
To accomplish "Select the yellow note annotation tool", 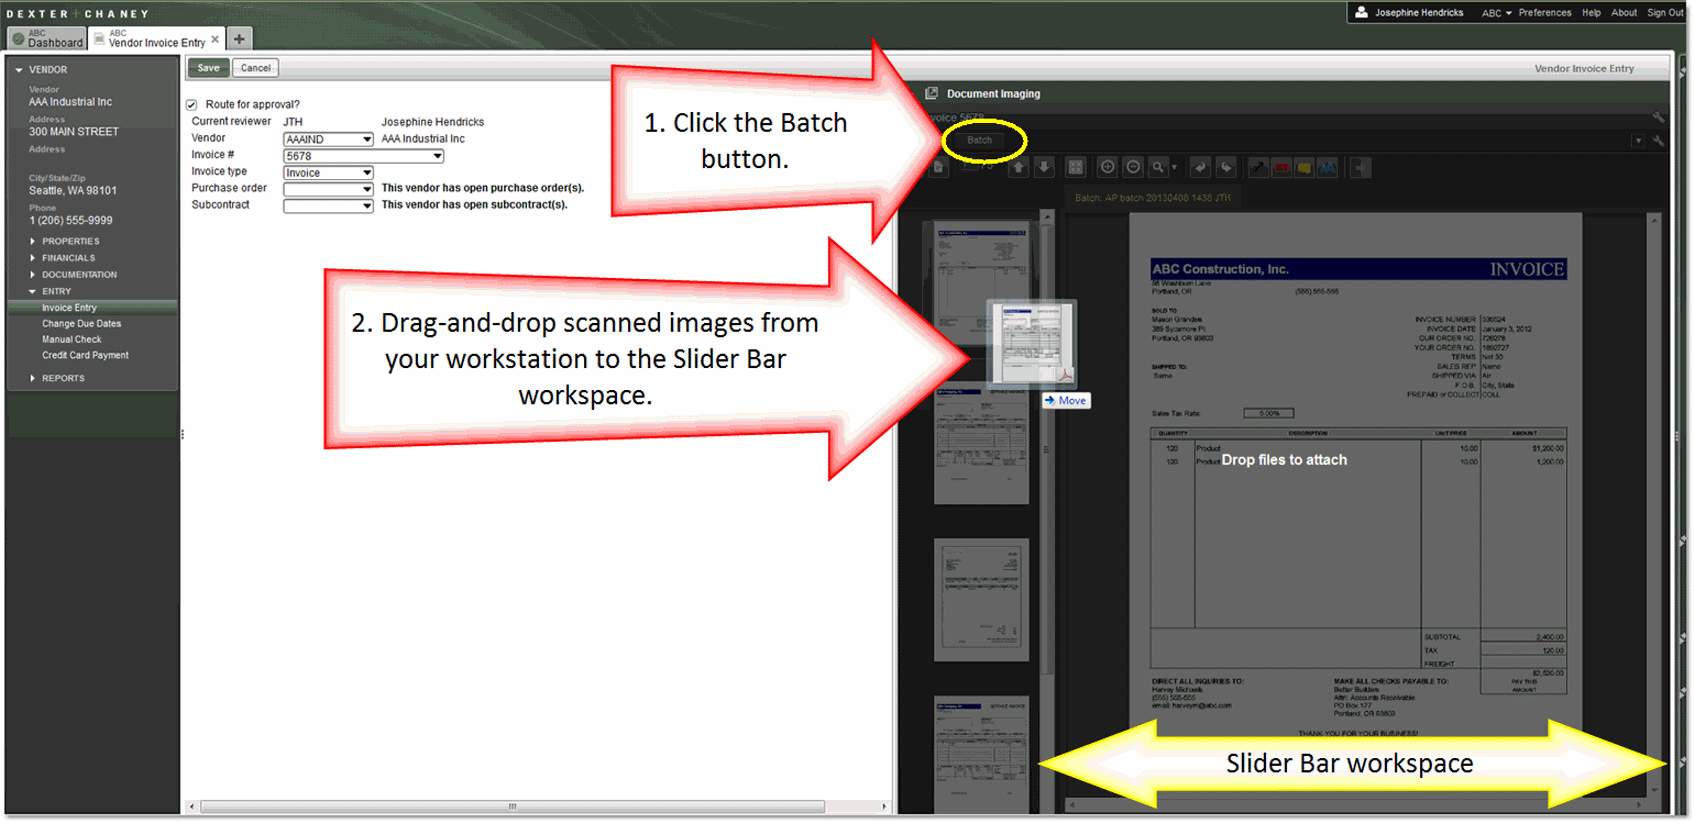I will coord(1304,167).
